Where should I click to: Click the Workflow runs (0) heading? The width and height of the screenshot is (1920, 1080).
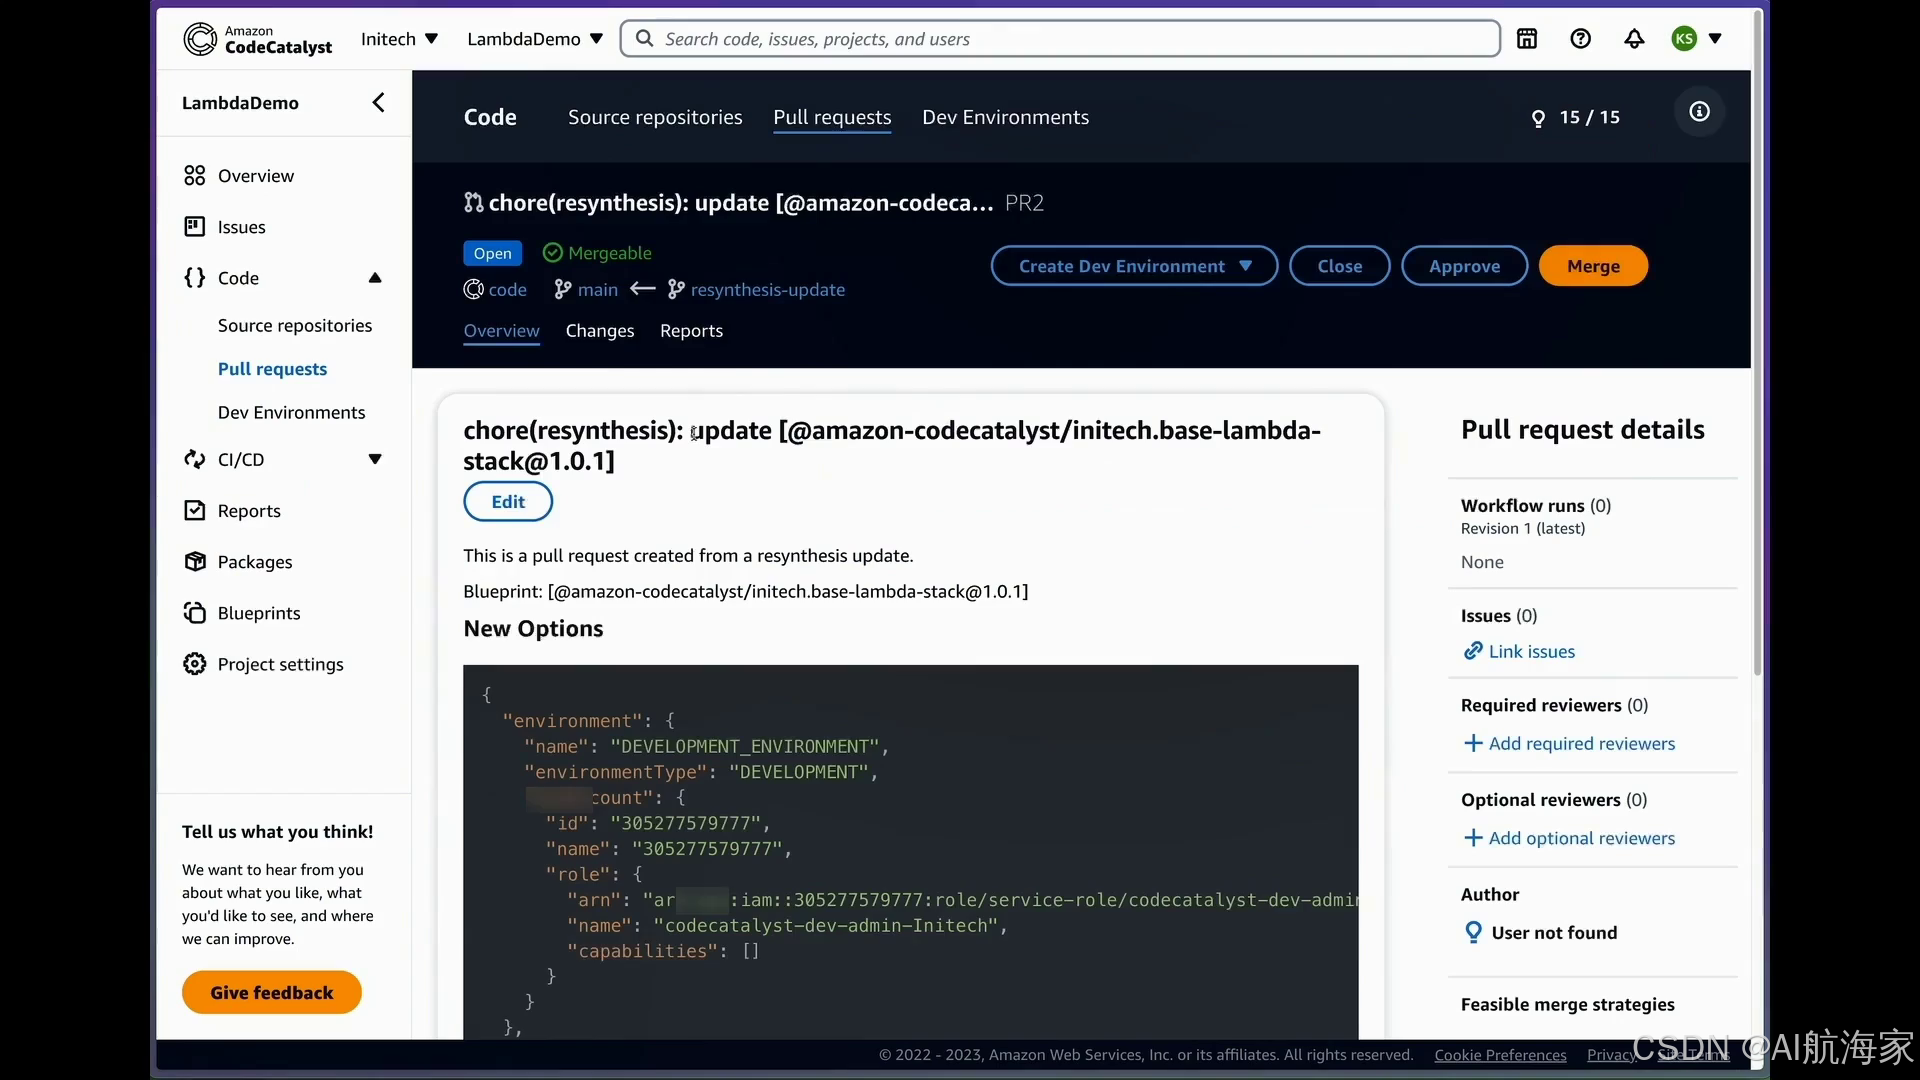coord(1535,506)
